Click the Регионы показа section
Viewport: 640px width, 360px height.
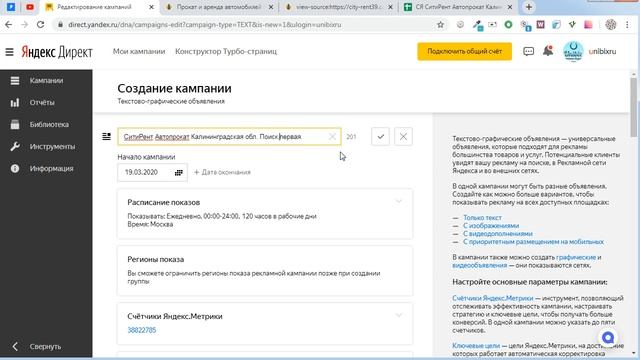click(264, 270)
